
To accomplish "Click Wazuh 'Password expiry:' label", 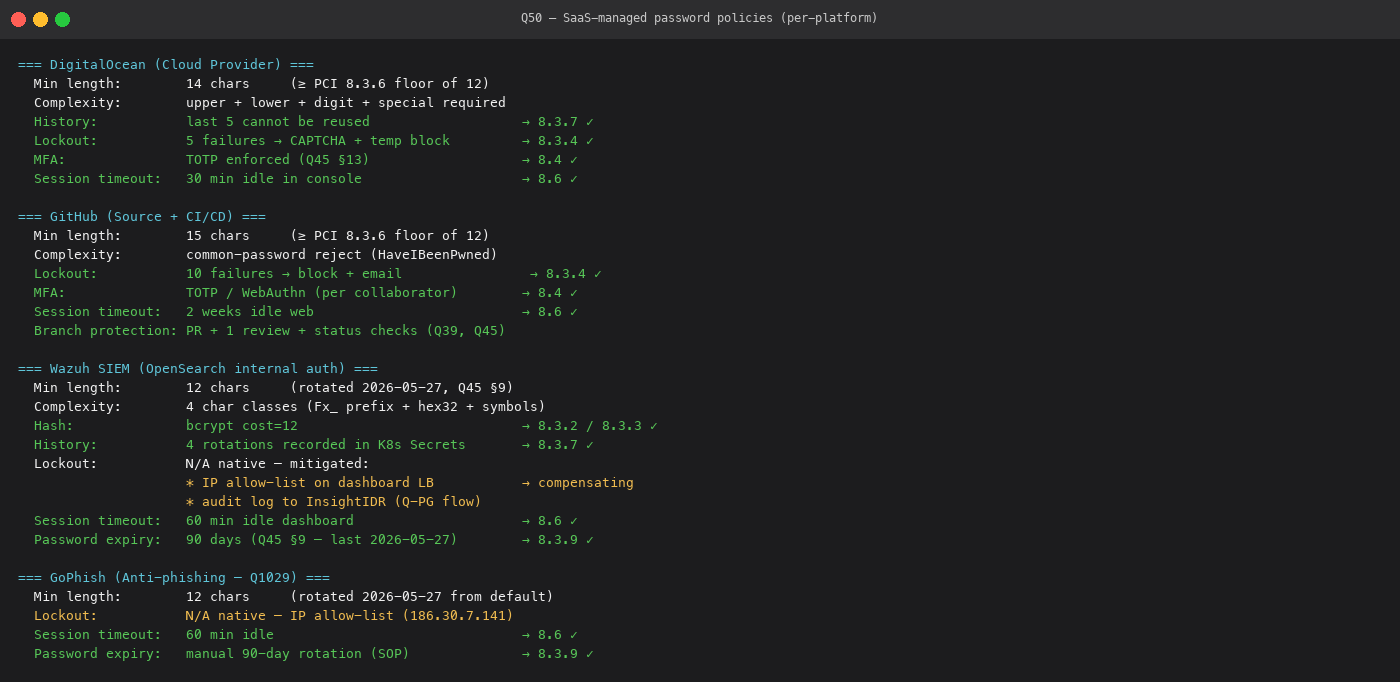I will coord(98,539).
